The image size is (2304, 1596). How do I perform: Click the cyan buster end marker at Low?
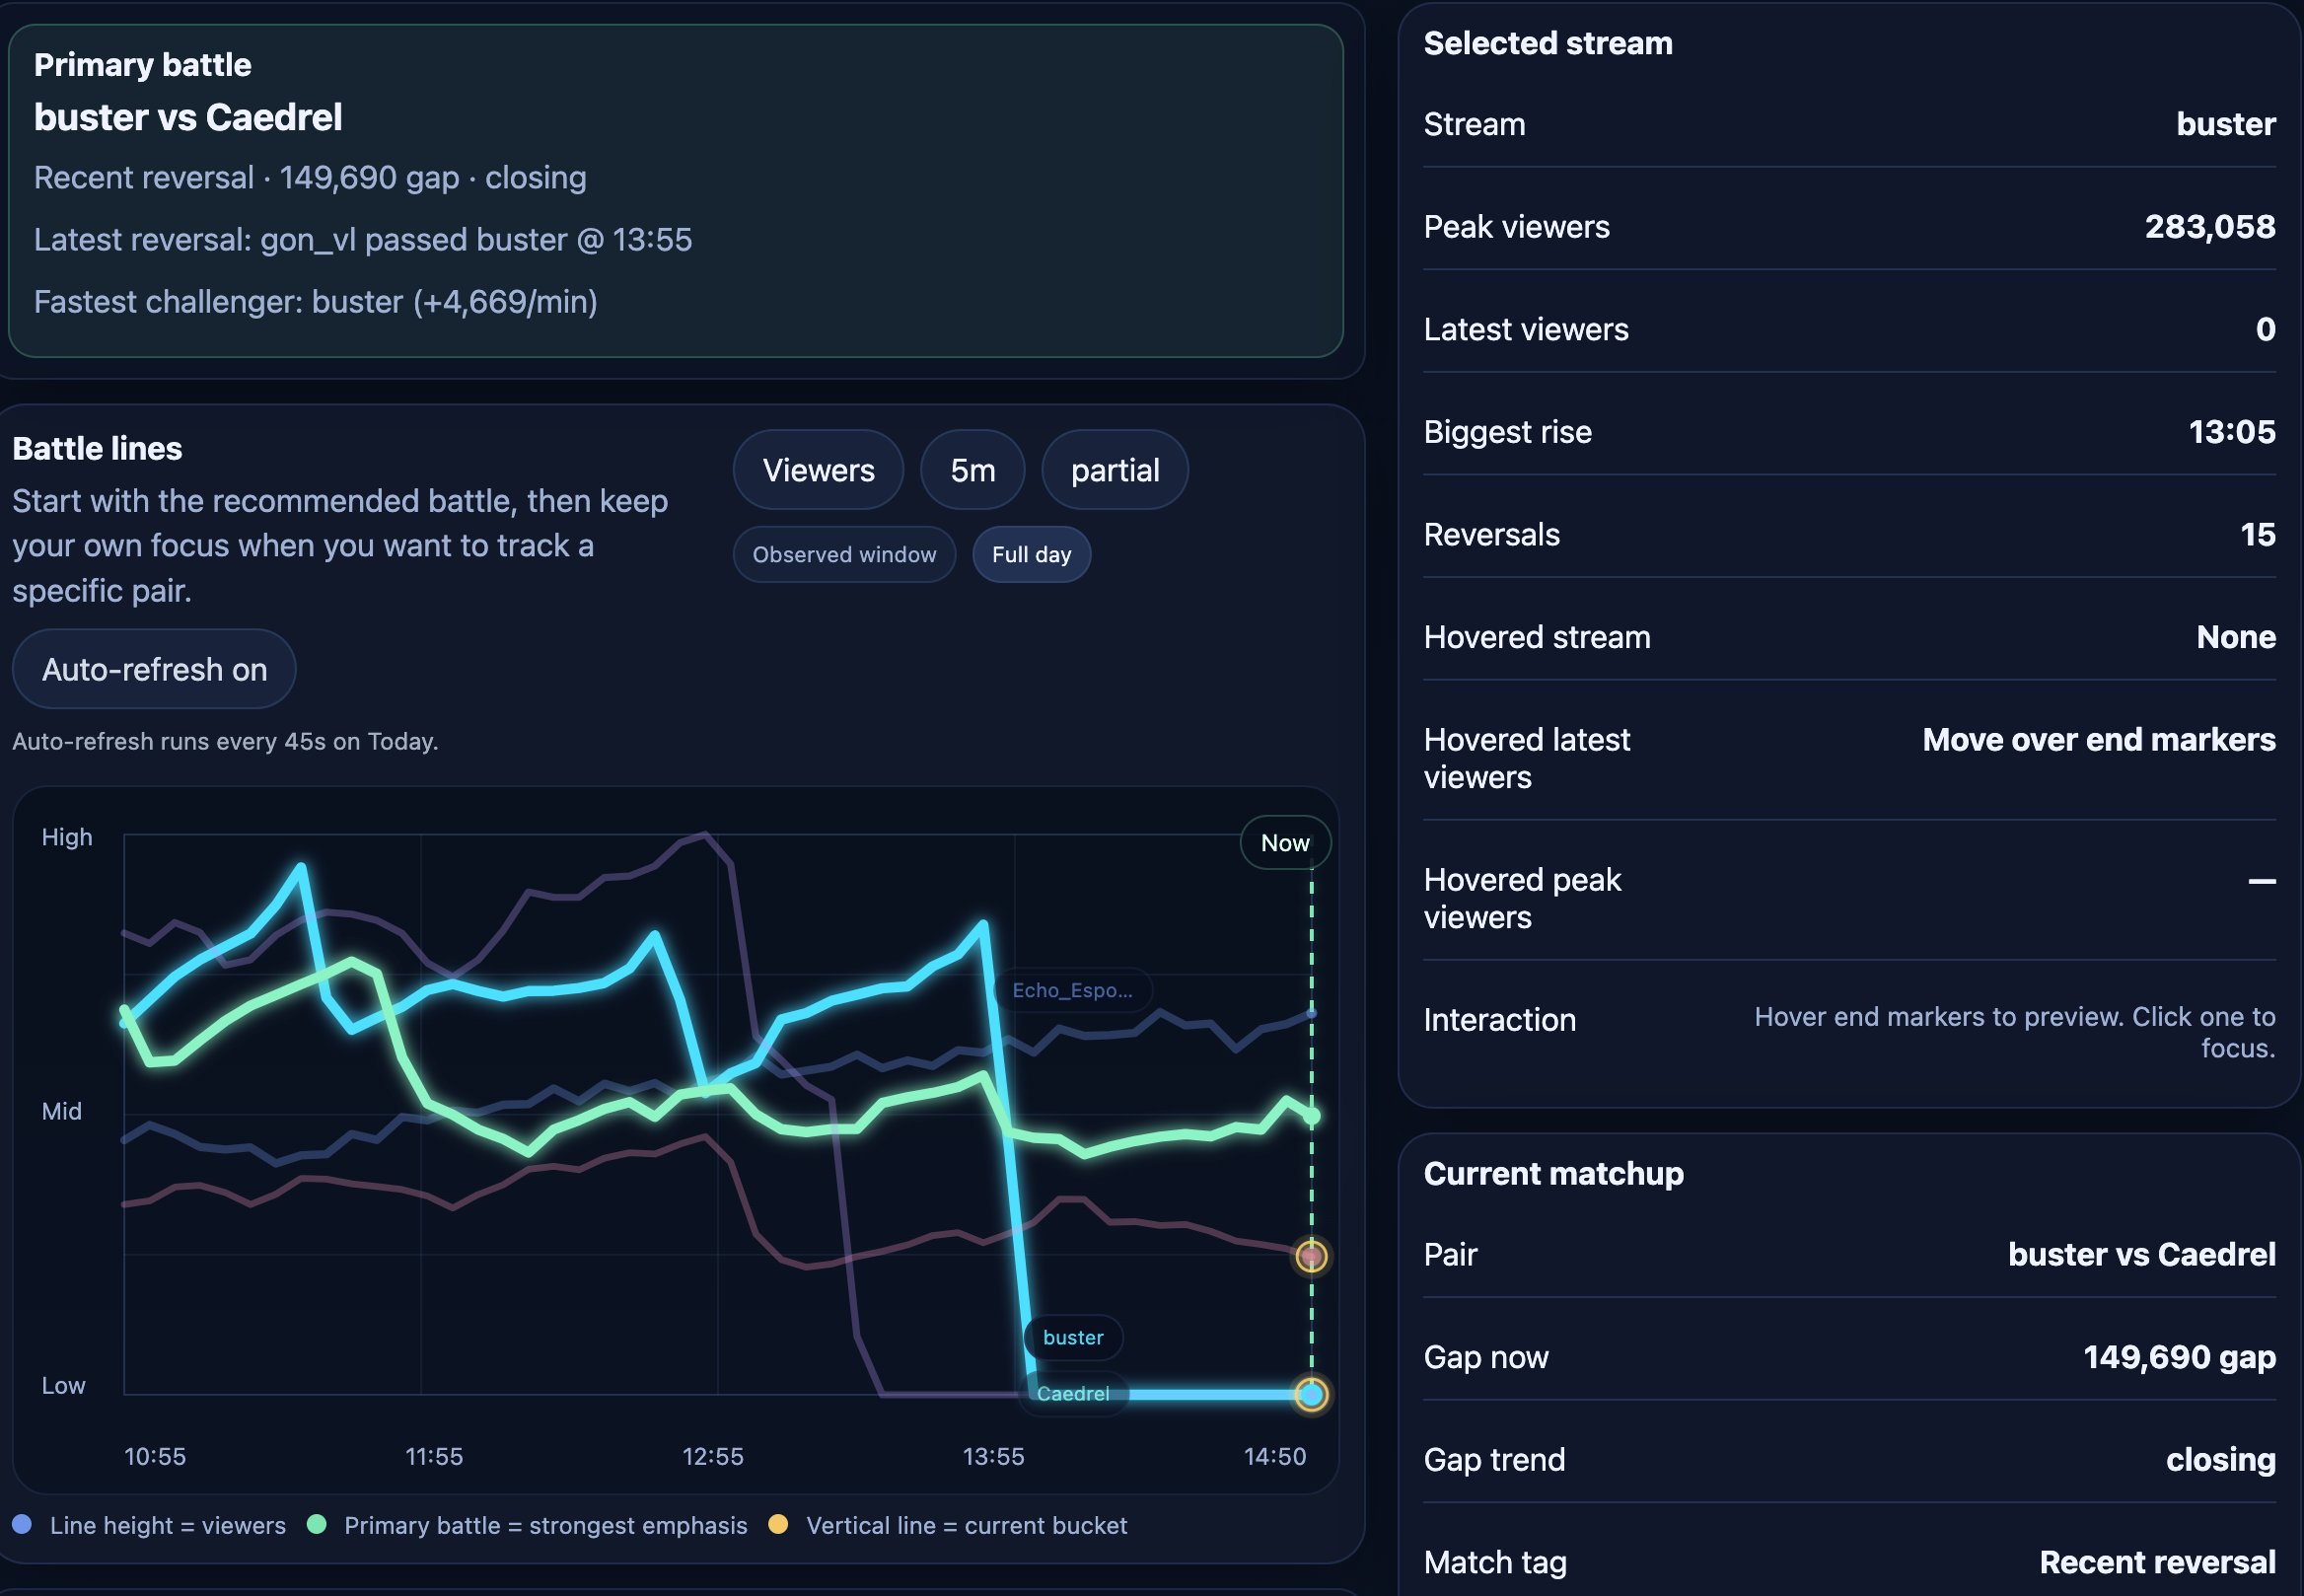coord(1311,1394)
